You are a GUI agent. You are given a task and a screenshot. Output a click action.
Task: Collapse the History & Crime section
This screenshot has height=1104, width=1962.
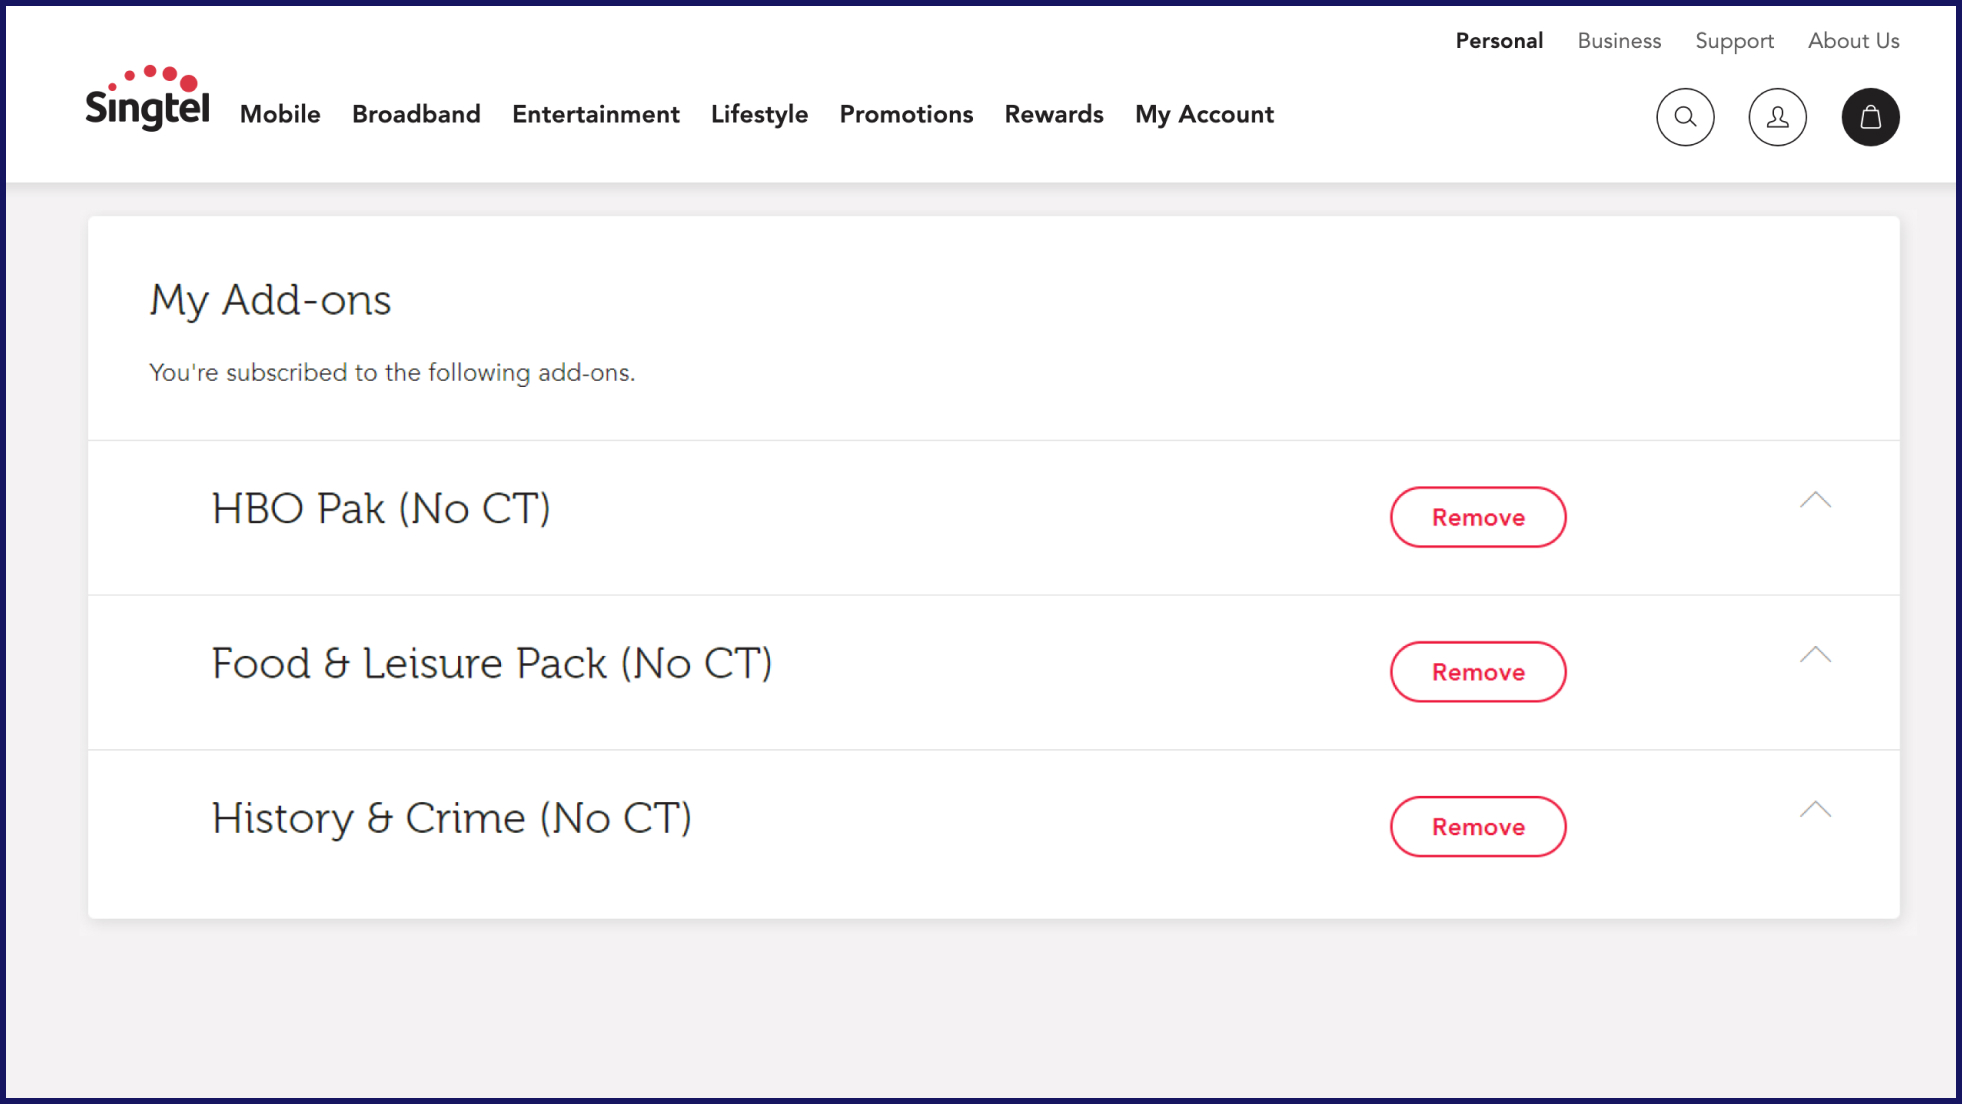(1815, 811)
